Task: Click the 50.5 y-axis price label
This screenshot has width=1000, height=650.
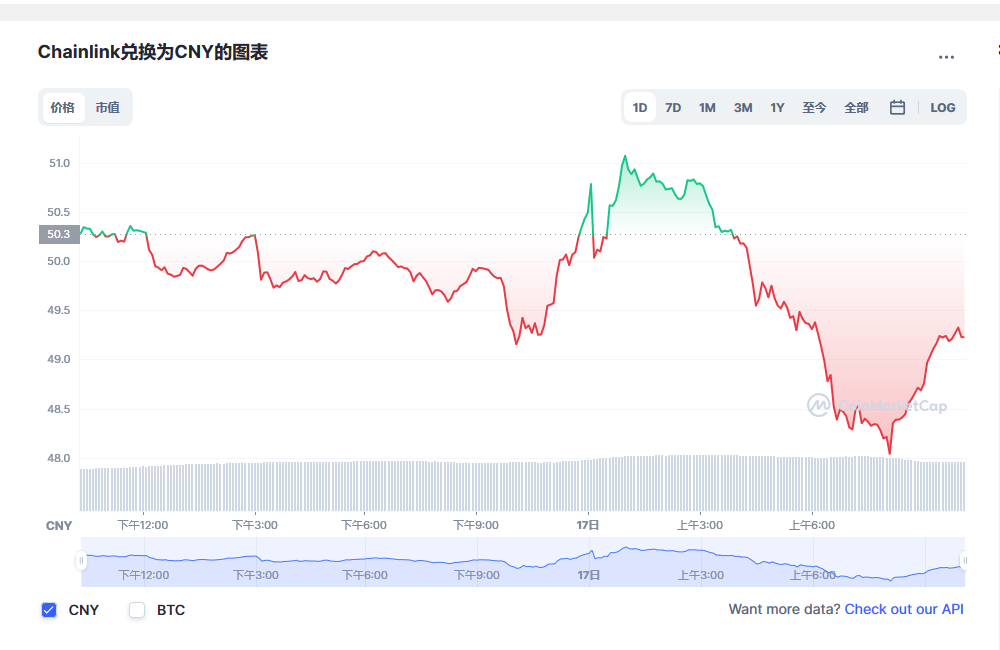Action: (x=59, y=212)
